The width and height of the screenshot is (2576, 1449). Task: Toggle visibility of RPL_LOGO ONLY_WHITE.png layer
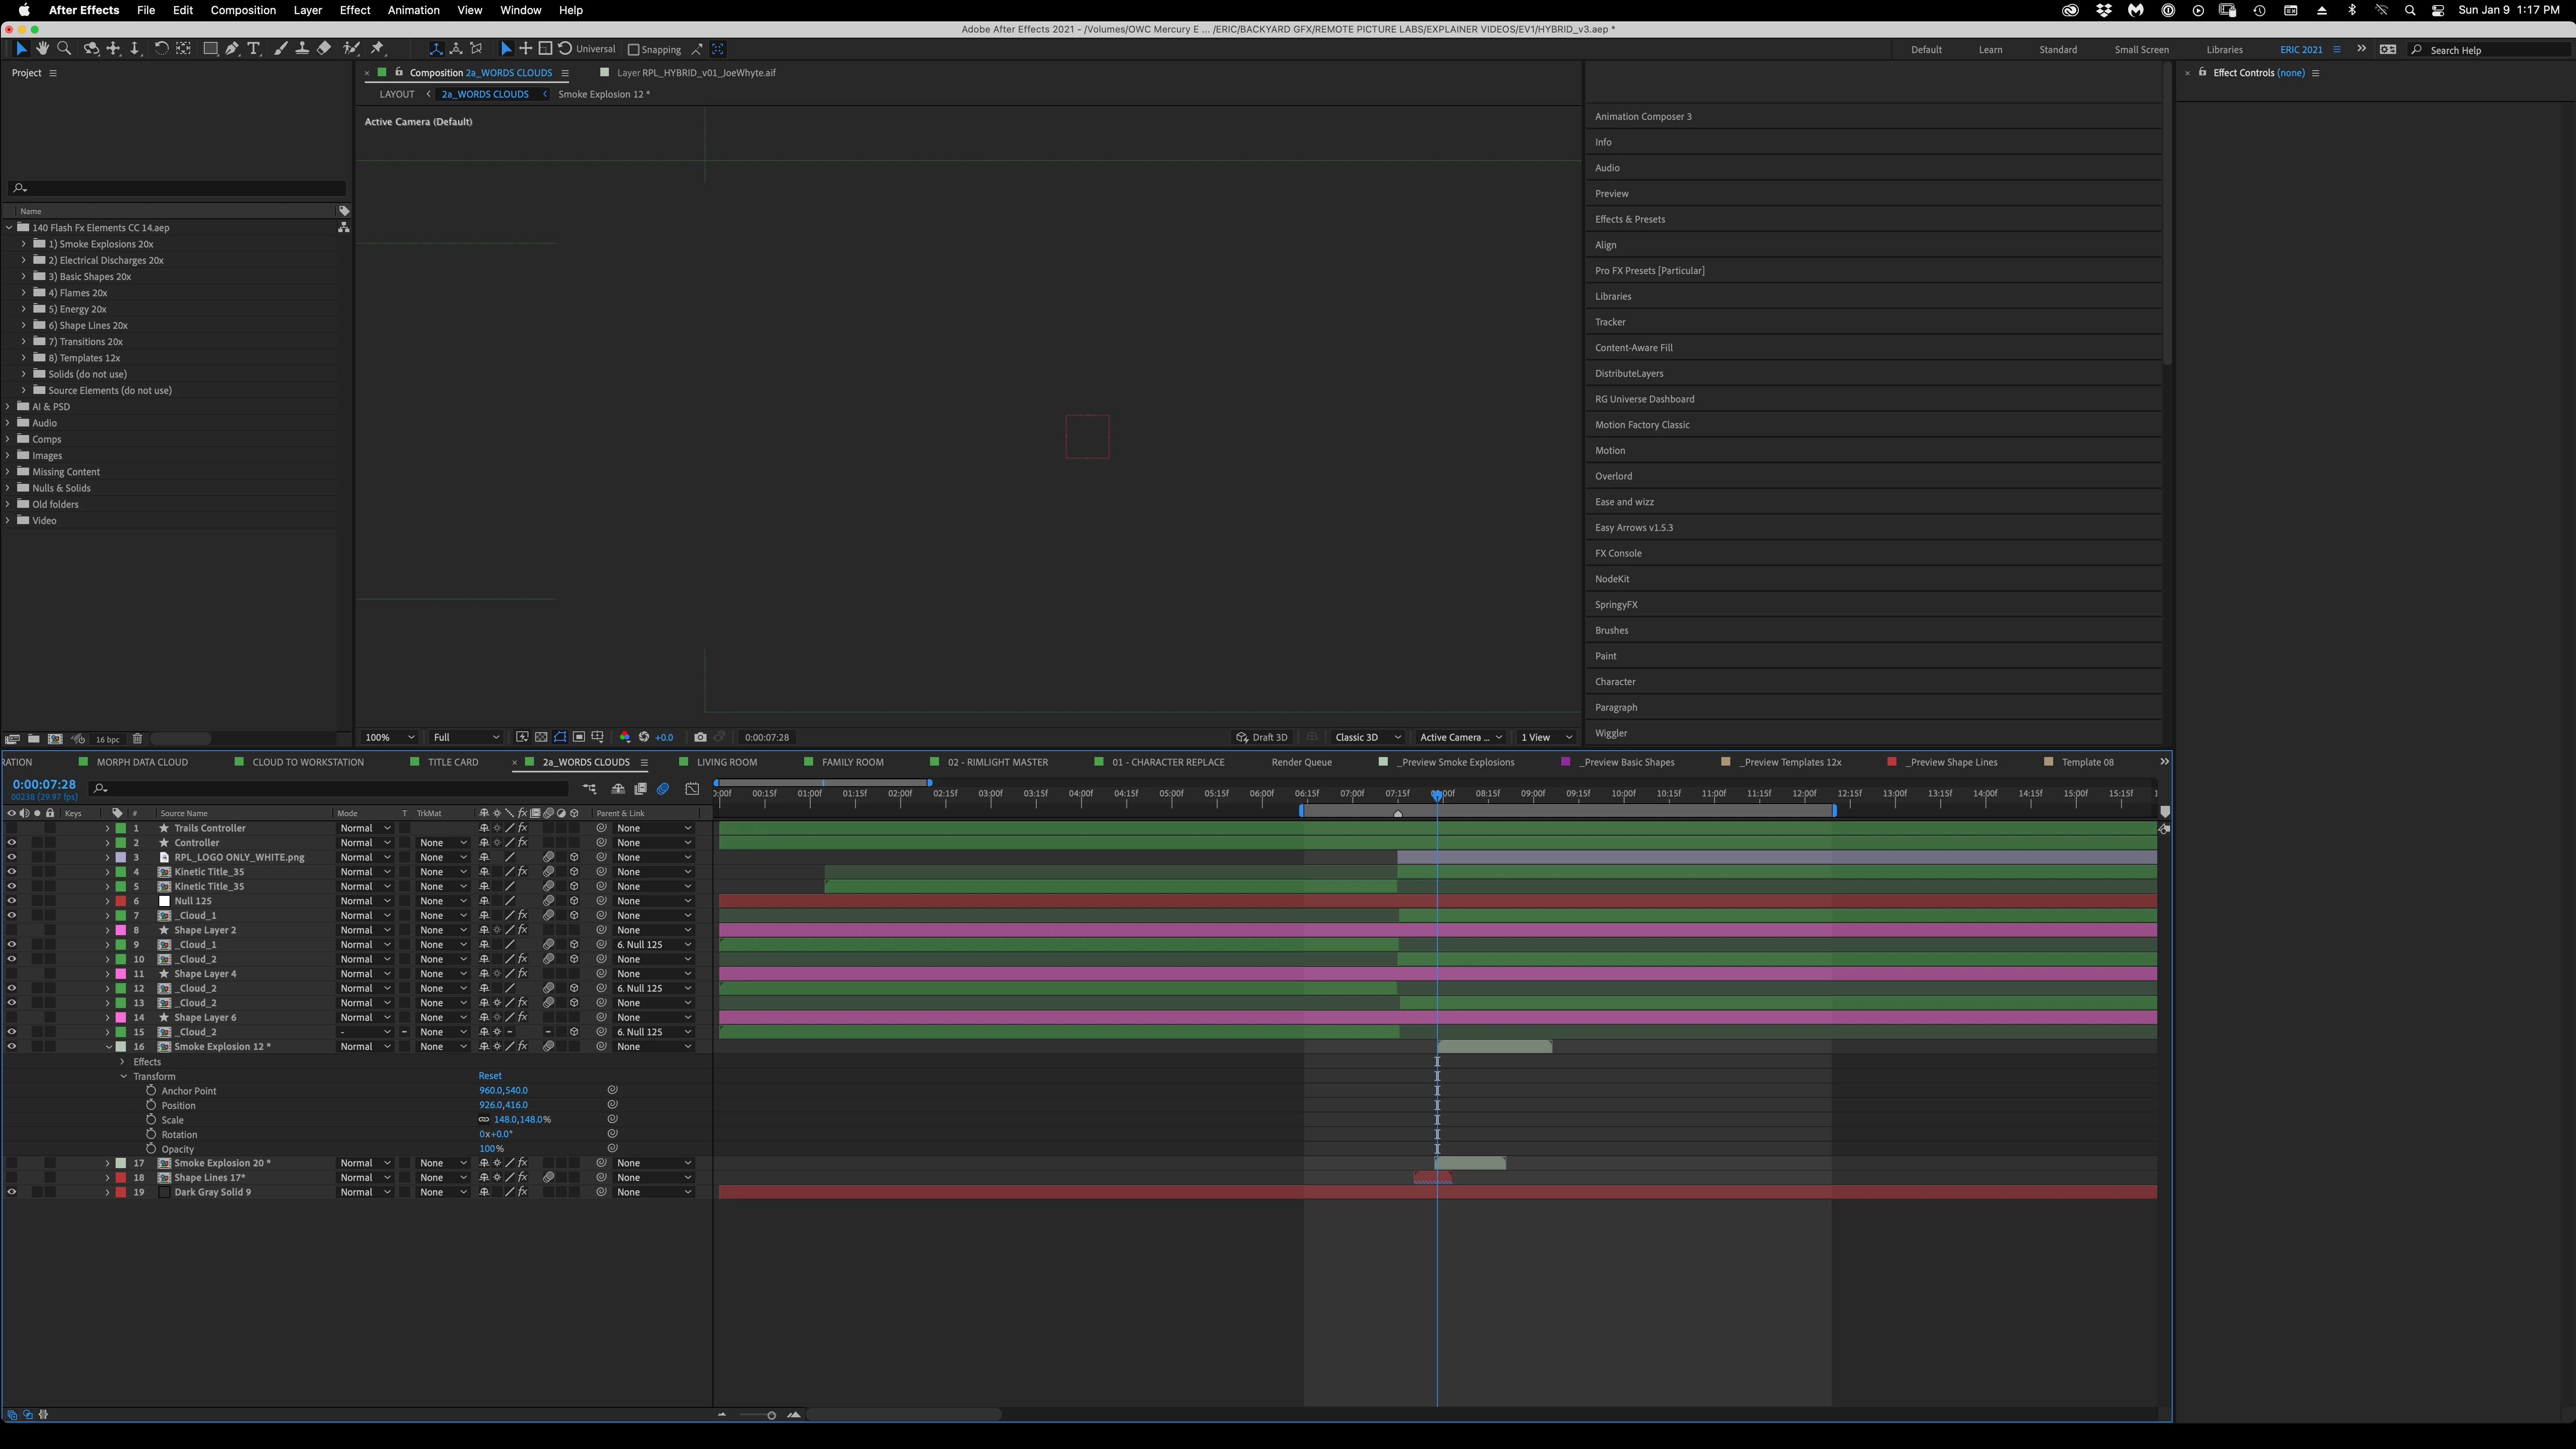[x=12, y=857]
